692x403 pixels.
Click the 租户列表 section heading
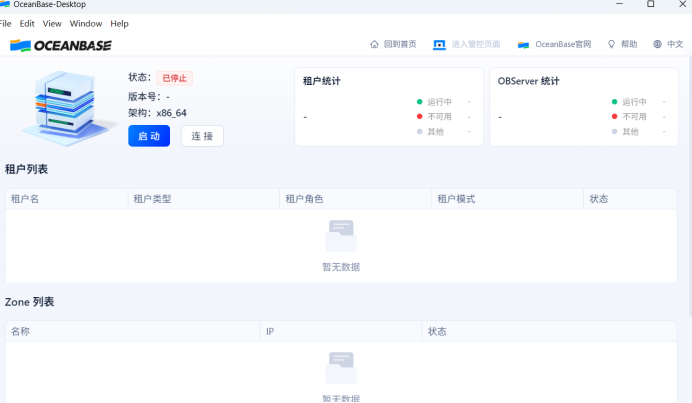(x=26, y=169)
